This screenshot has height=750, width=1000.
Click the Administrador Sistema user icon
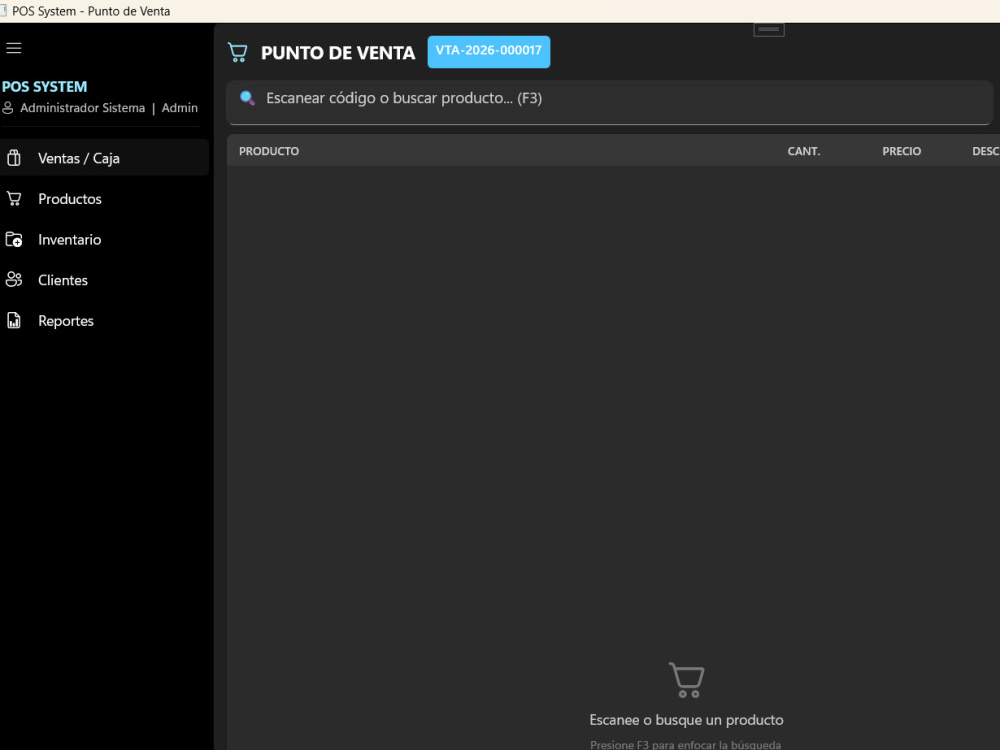tap(8, 108)
